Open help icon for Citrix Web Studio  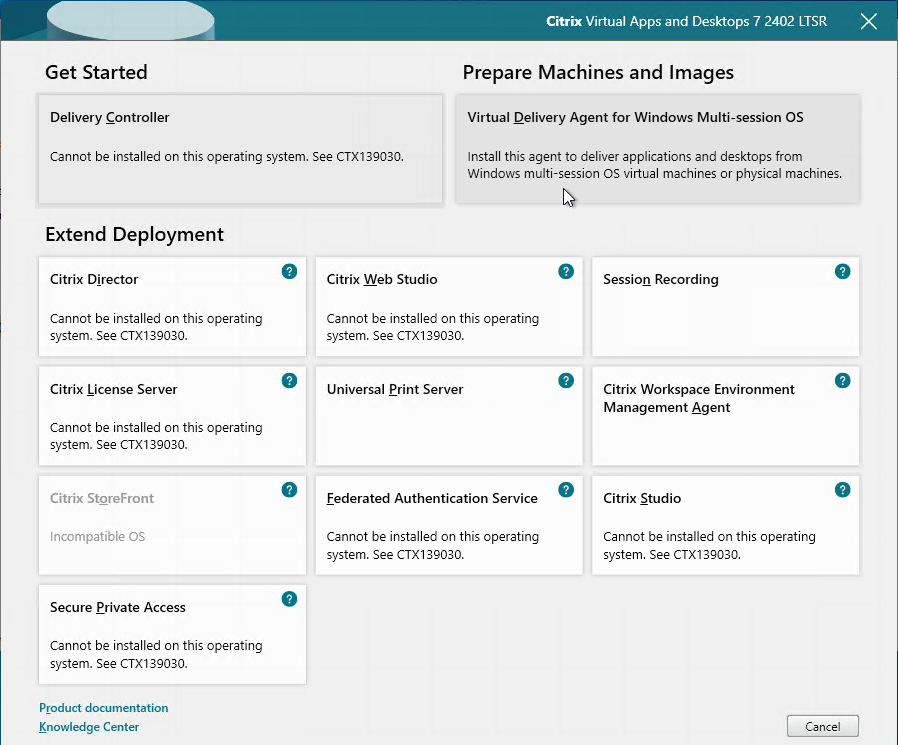tap(566, 271)
